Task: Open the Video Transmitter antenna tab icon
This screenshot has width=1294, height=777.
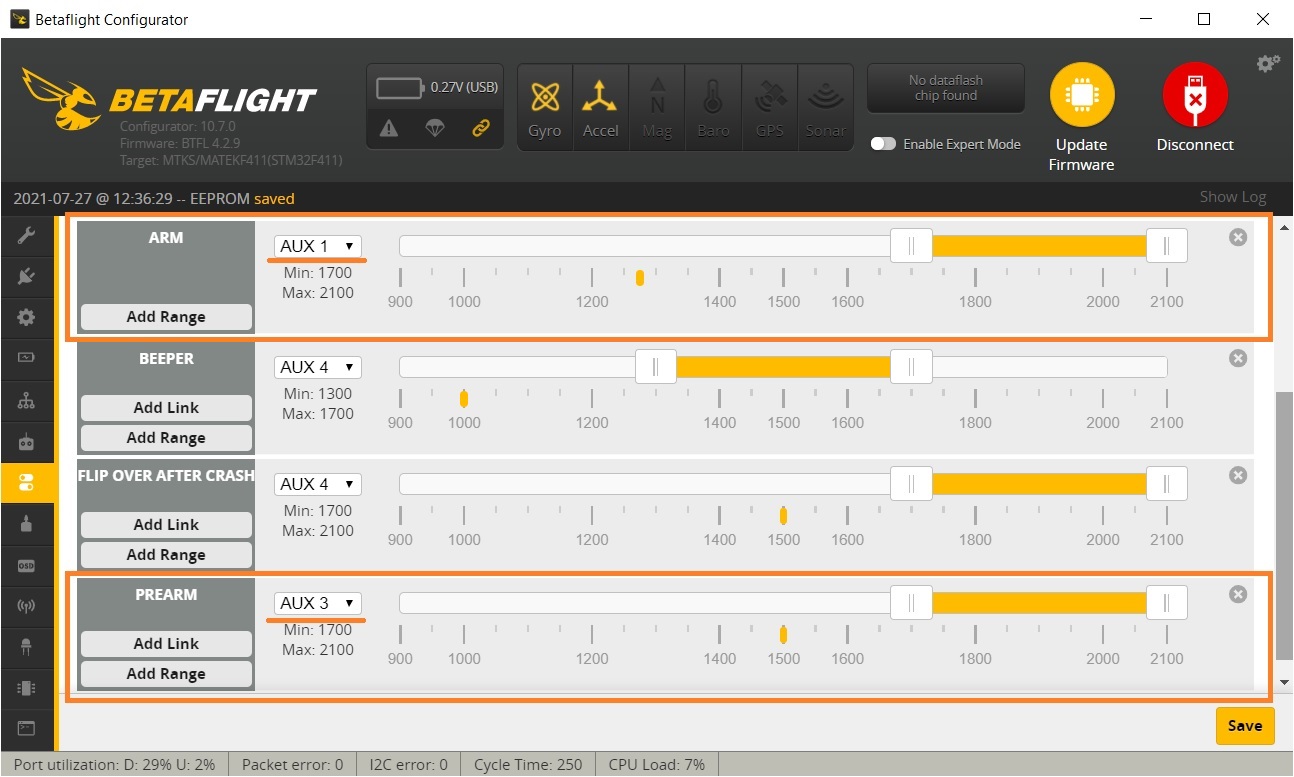Action: [27, 605]
